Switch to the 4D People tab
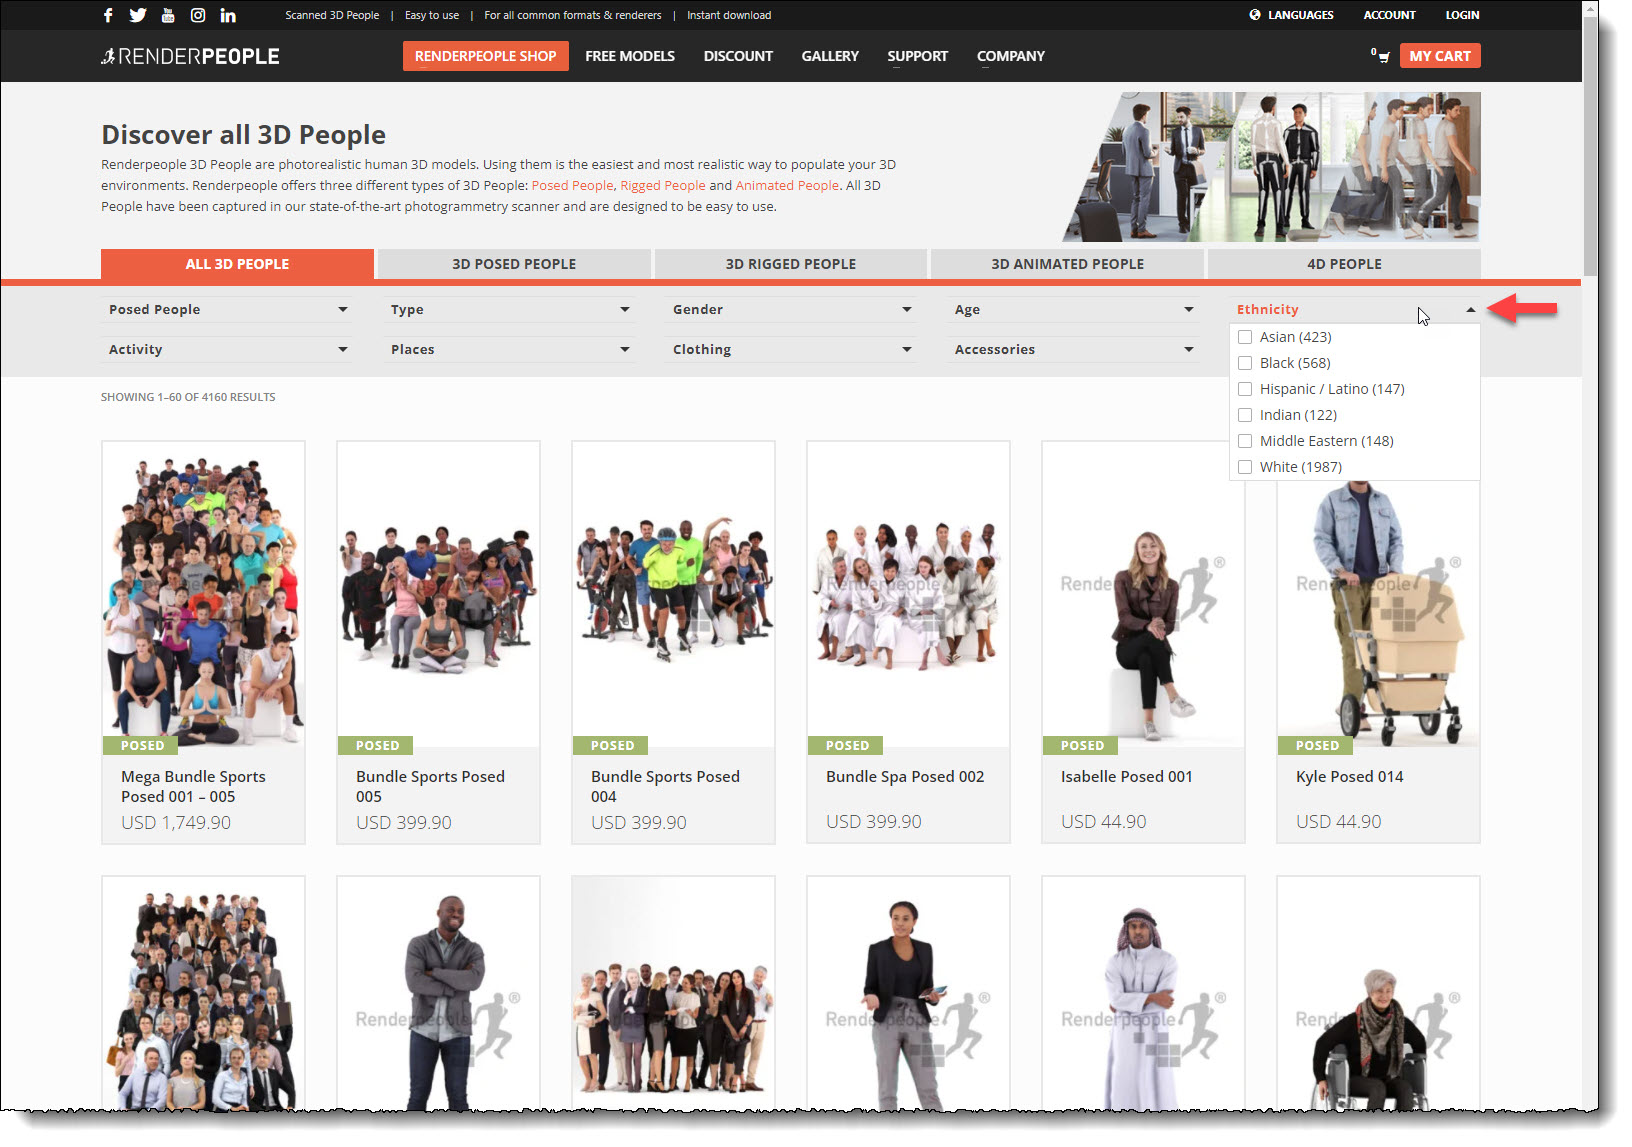Screen dimensions: 1632x1147 click(x=1344, y=264)
